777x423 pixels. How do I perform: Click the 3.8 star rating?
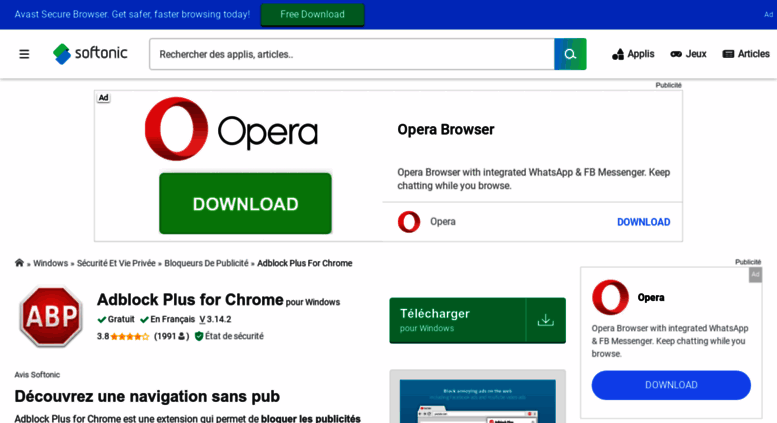coord(123,336)
